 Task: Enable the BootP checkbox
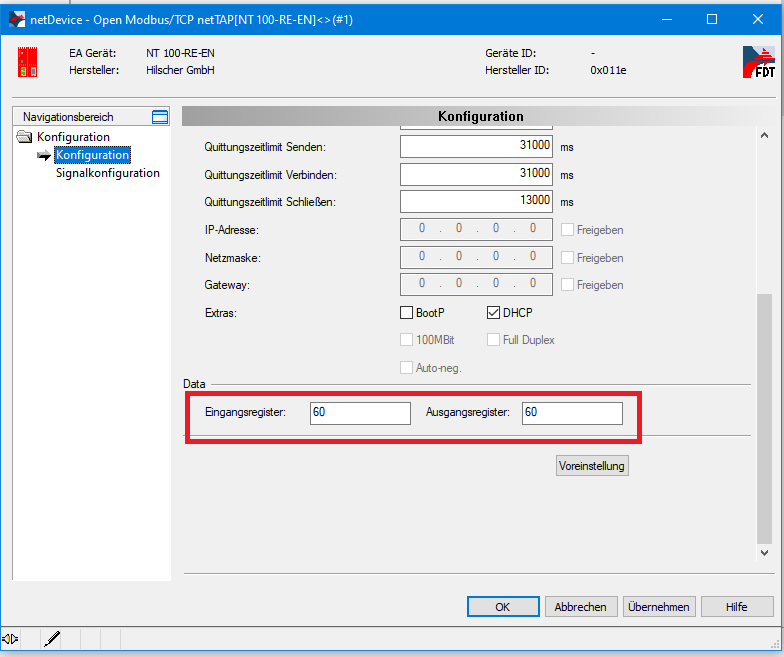(407, 313)
